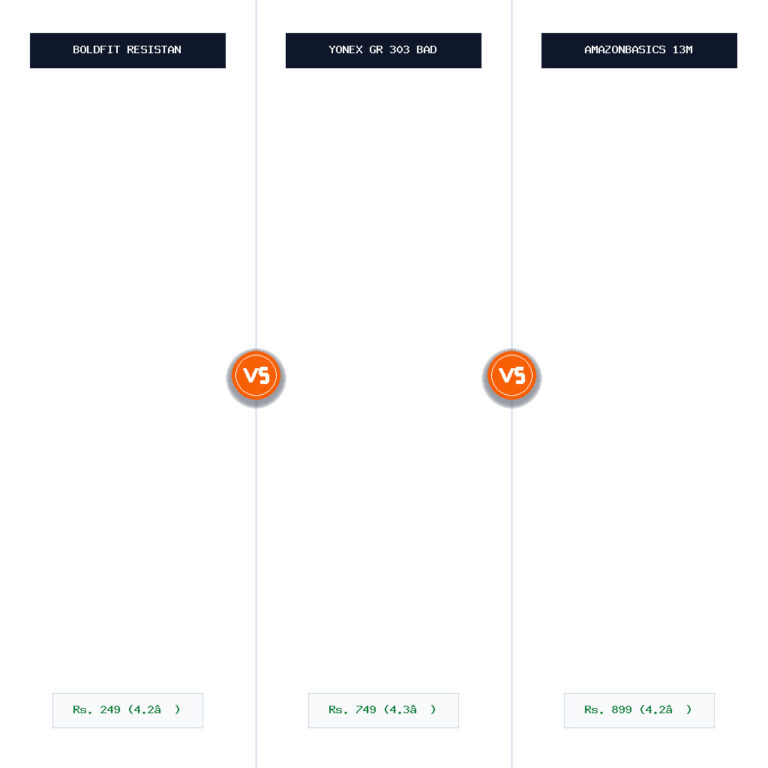The width and height of the screenshot is (768, 768).
Task: Click the closing parenthesis in Rs. 899 tag
Action: click(x=689, y=710)
